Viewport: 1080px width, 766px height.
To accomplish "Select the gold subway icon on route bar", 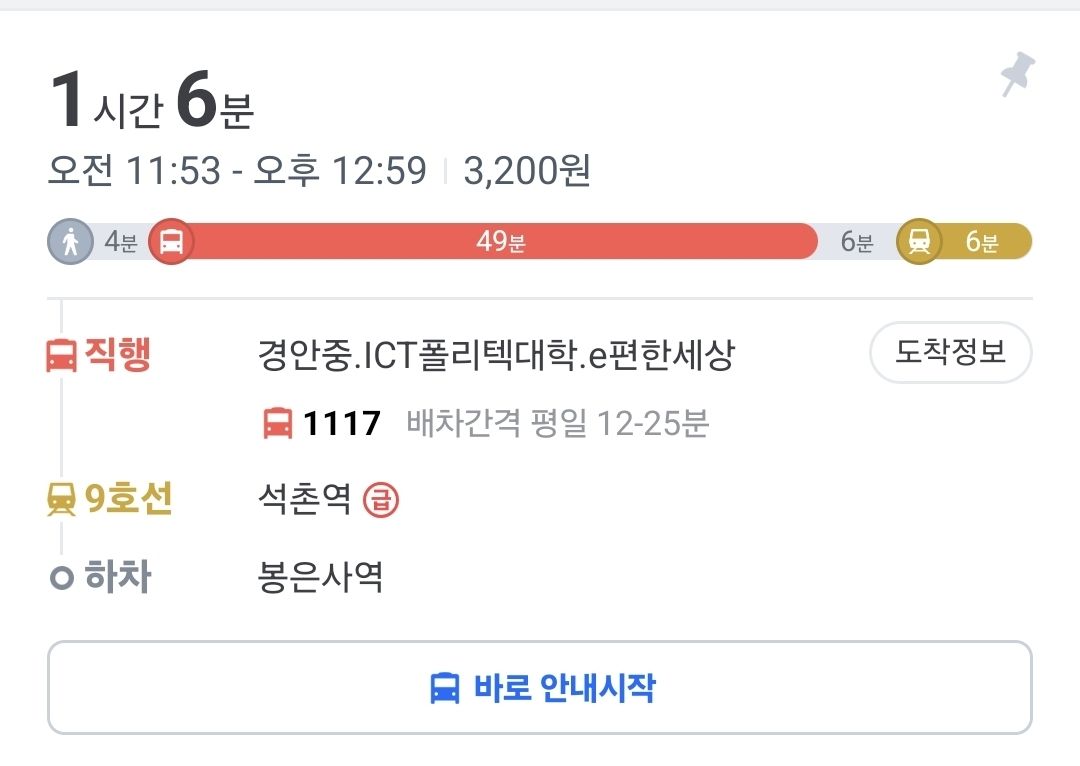I will point(922,240).
